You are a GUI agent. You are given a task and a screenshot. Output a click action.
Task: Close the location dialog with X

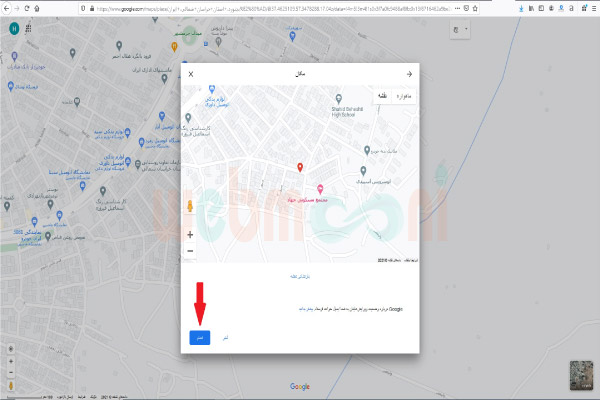click(191, 74)
